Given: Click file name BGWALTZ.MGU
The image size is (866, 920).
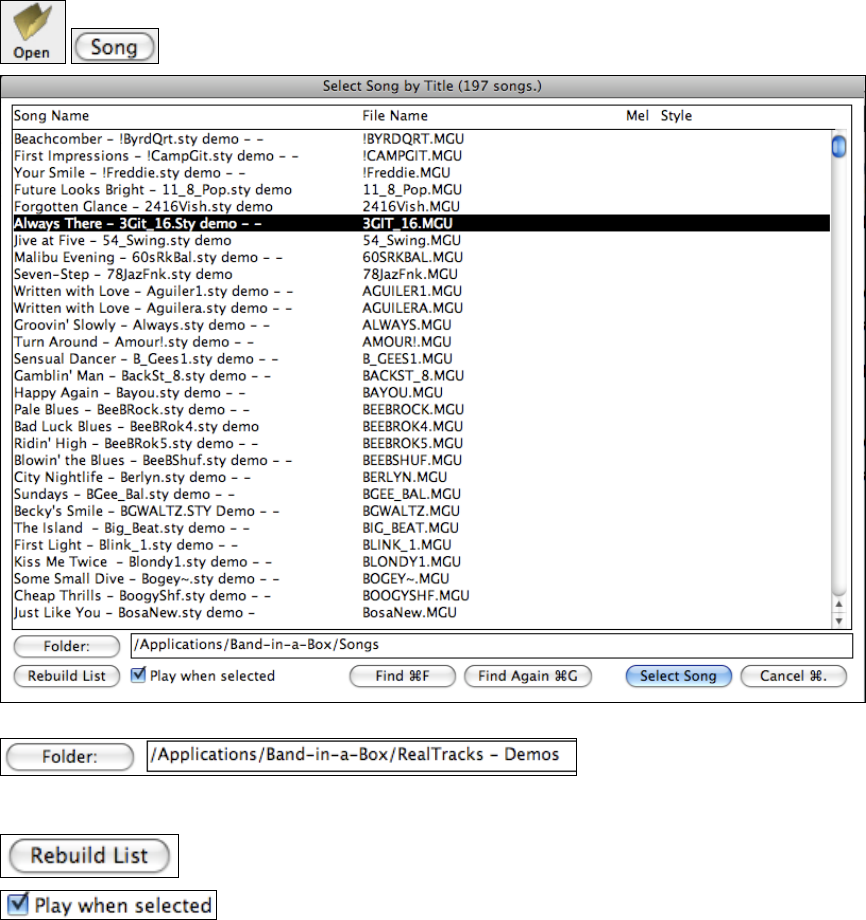Looking at the screenshot, I should pyautogui.click(x=411, y=511).
